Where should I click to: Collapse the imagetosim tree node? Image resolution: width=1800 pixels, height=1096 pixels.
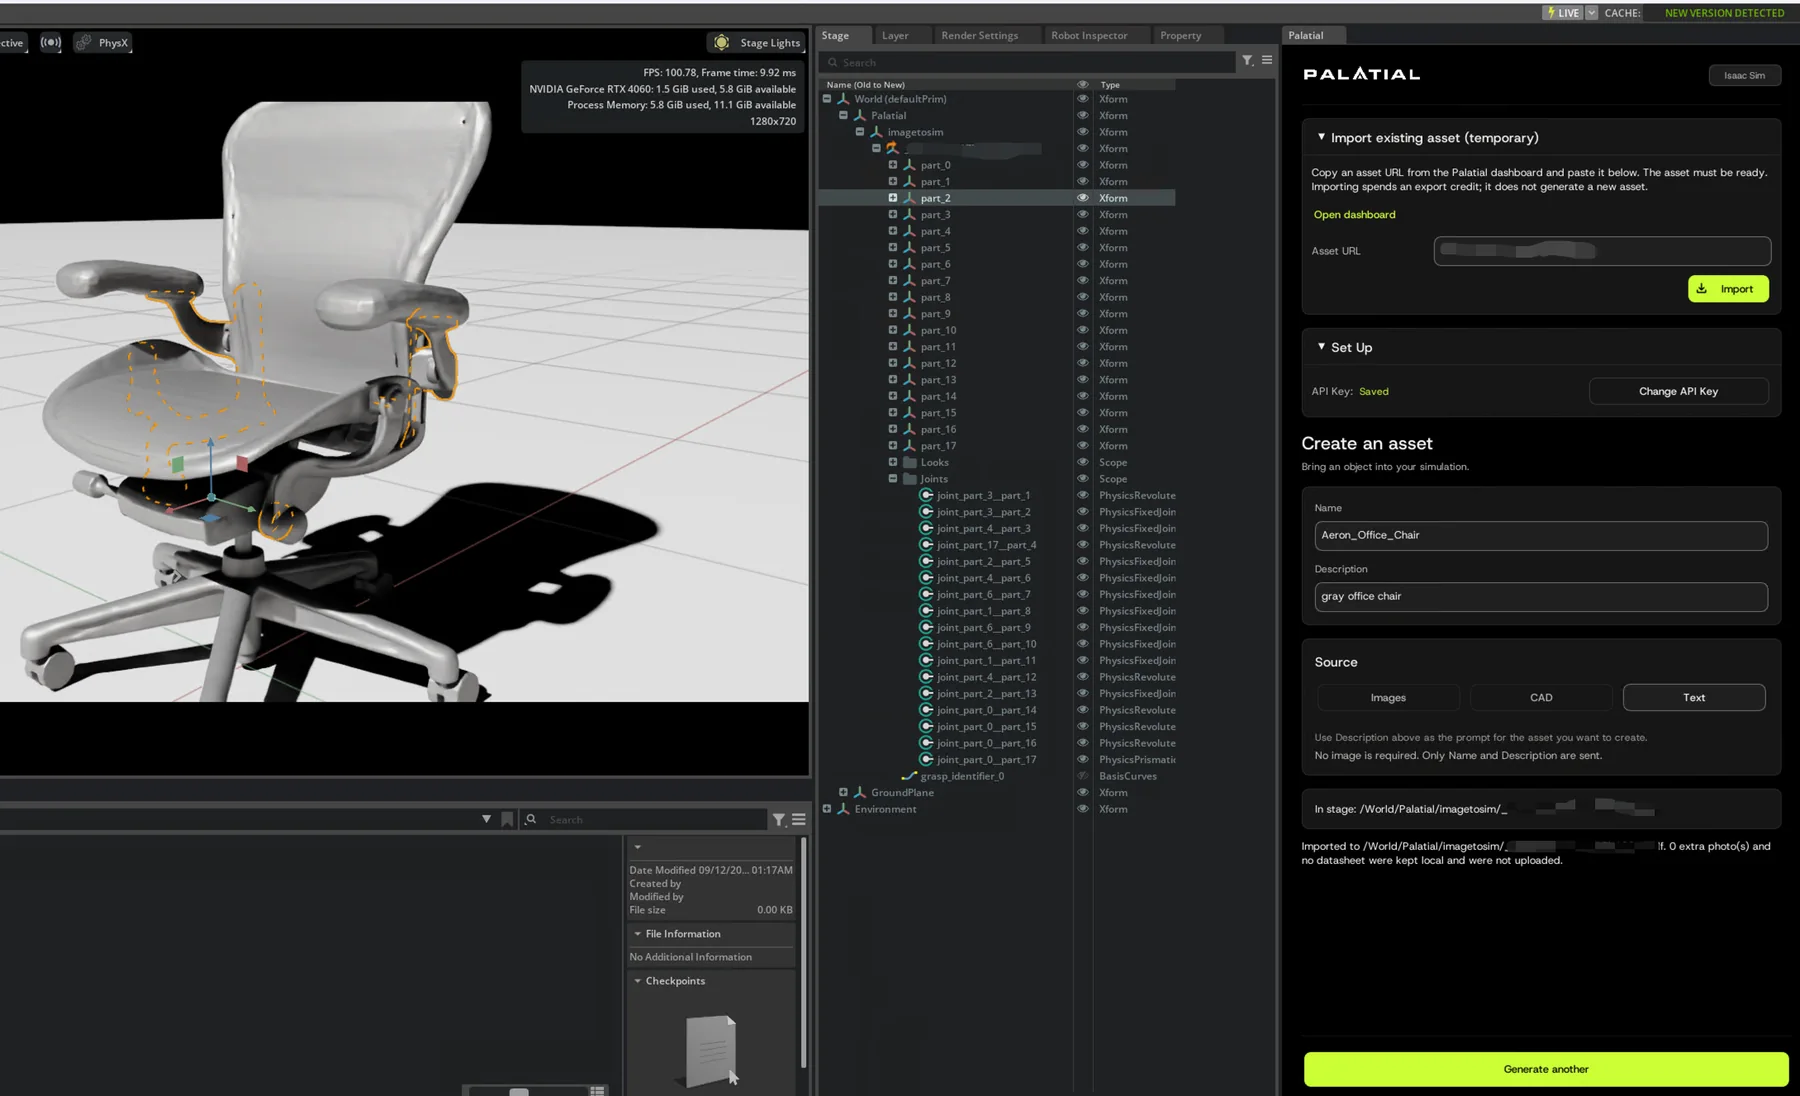pos(860,132)
